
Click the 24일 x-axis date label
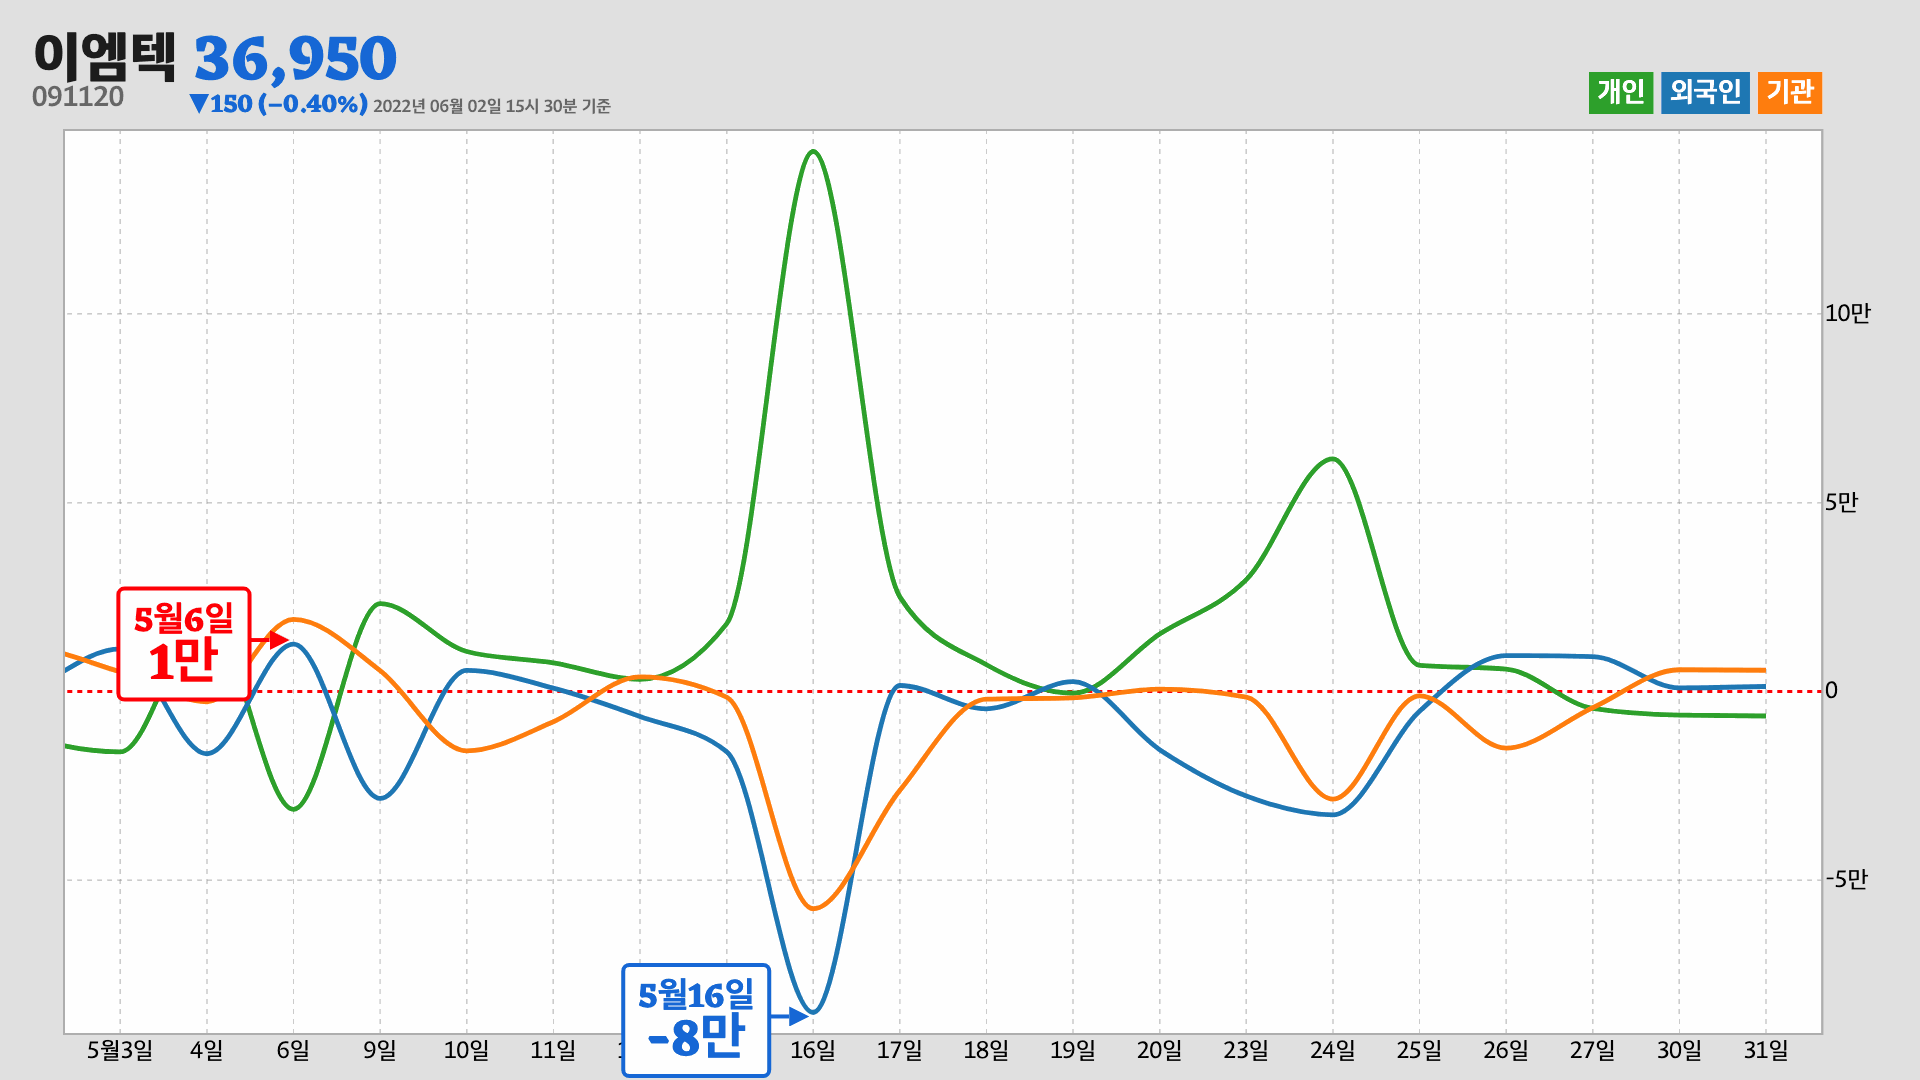(x=1333, y=1051)
